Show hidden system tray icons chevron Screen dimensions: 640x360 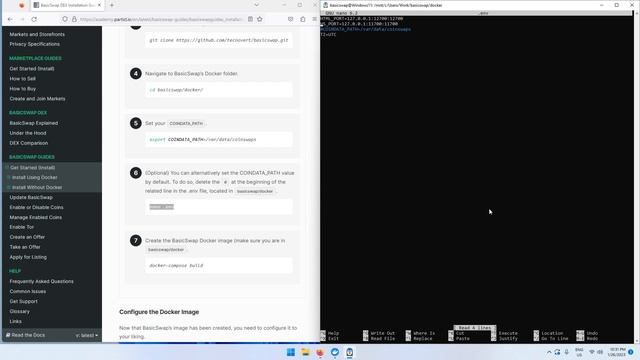coord(549,352)
